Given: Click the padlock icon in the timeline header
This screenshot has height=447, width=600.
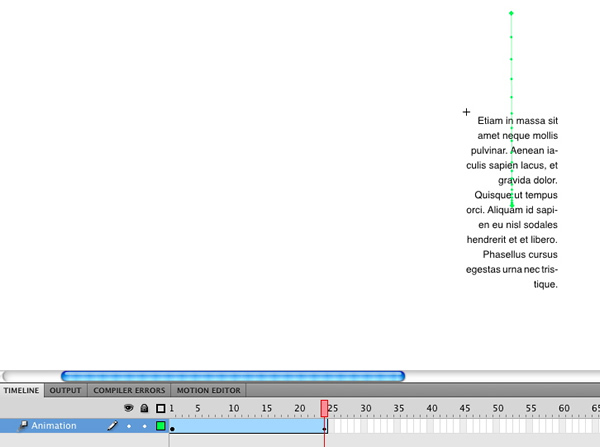Looking at the screenshot, I should [144, 408].
